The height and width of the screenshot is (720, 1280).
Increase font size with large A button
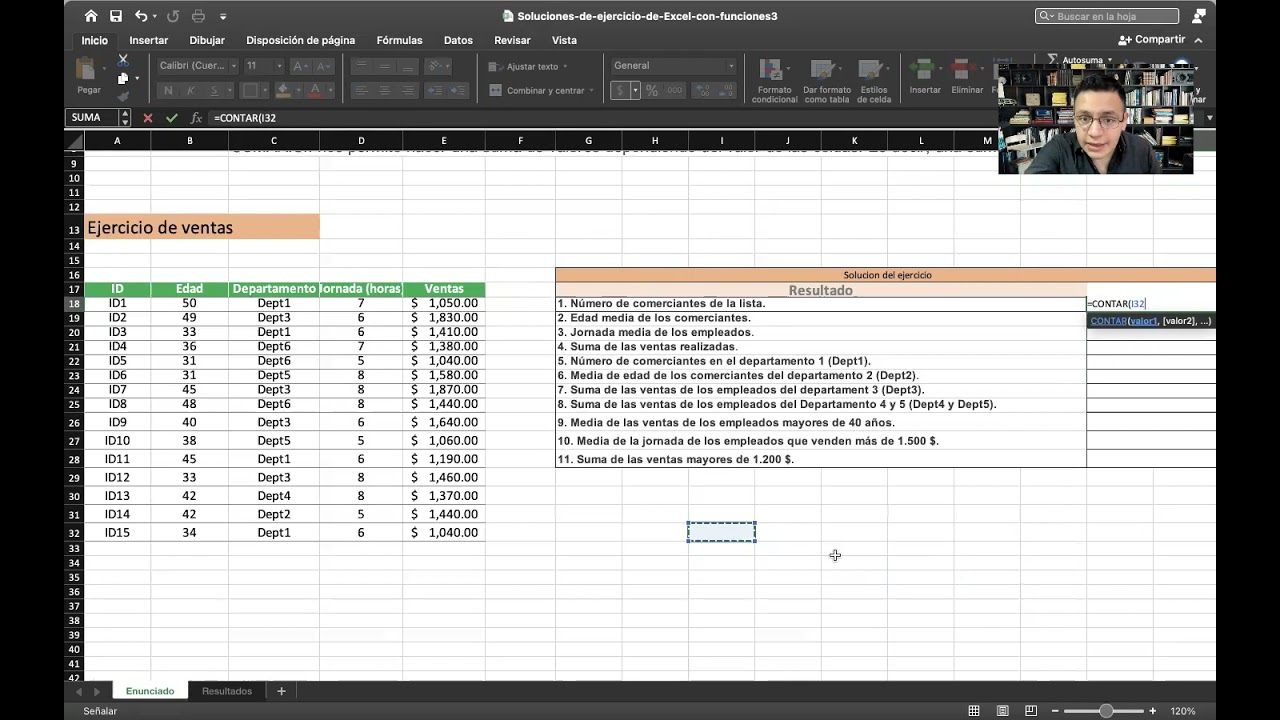[299, 66]
